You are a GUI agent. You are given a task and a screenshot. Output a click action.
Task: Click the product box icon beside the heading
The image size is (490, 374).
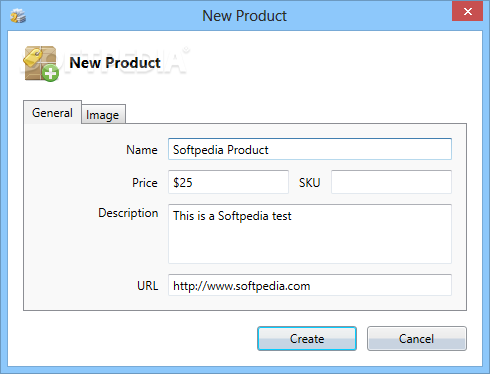point(41,64)
